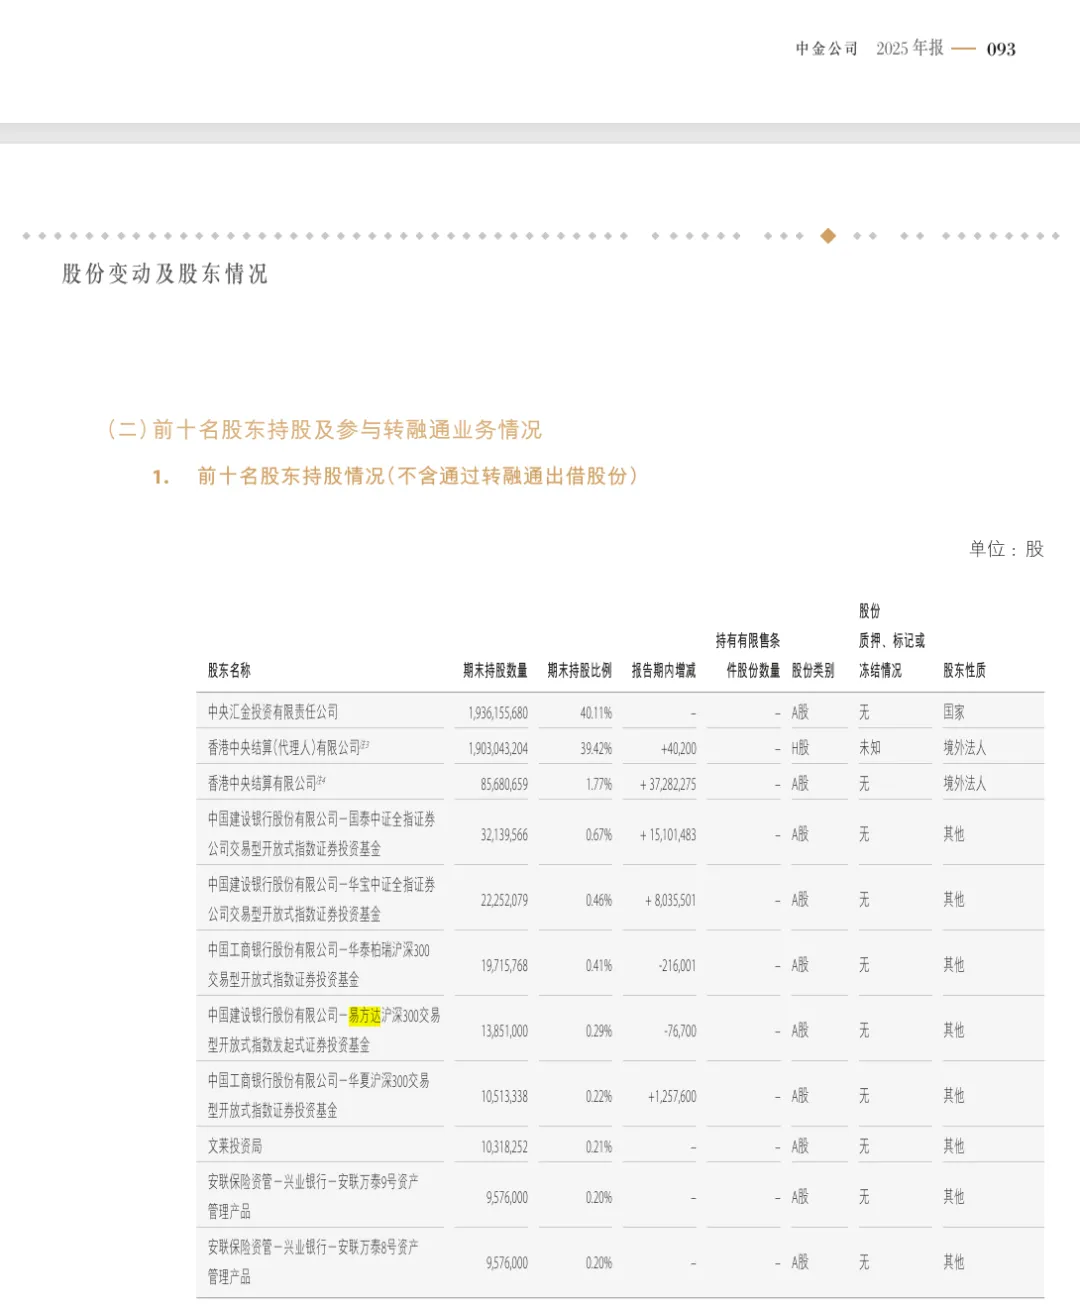The height and width of the screenshot is (1306, 1080).
Task: Click 0.20% in the 安联万泰8号 row
Action: point(599,1263)
